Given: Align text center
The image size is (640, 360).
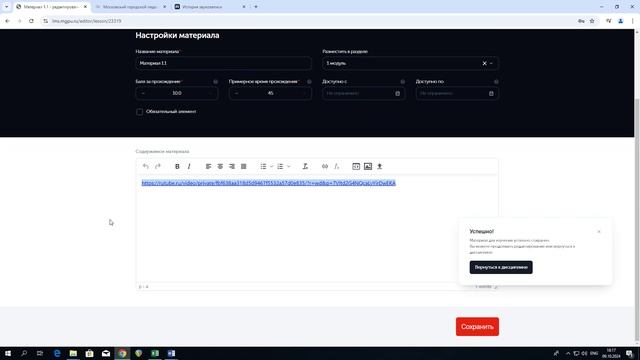Looking at the screenshot, I should click(x=220, y=166).
